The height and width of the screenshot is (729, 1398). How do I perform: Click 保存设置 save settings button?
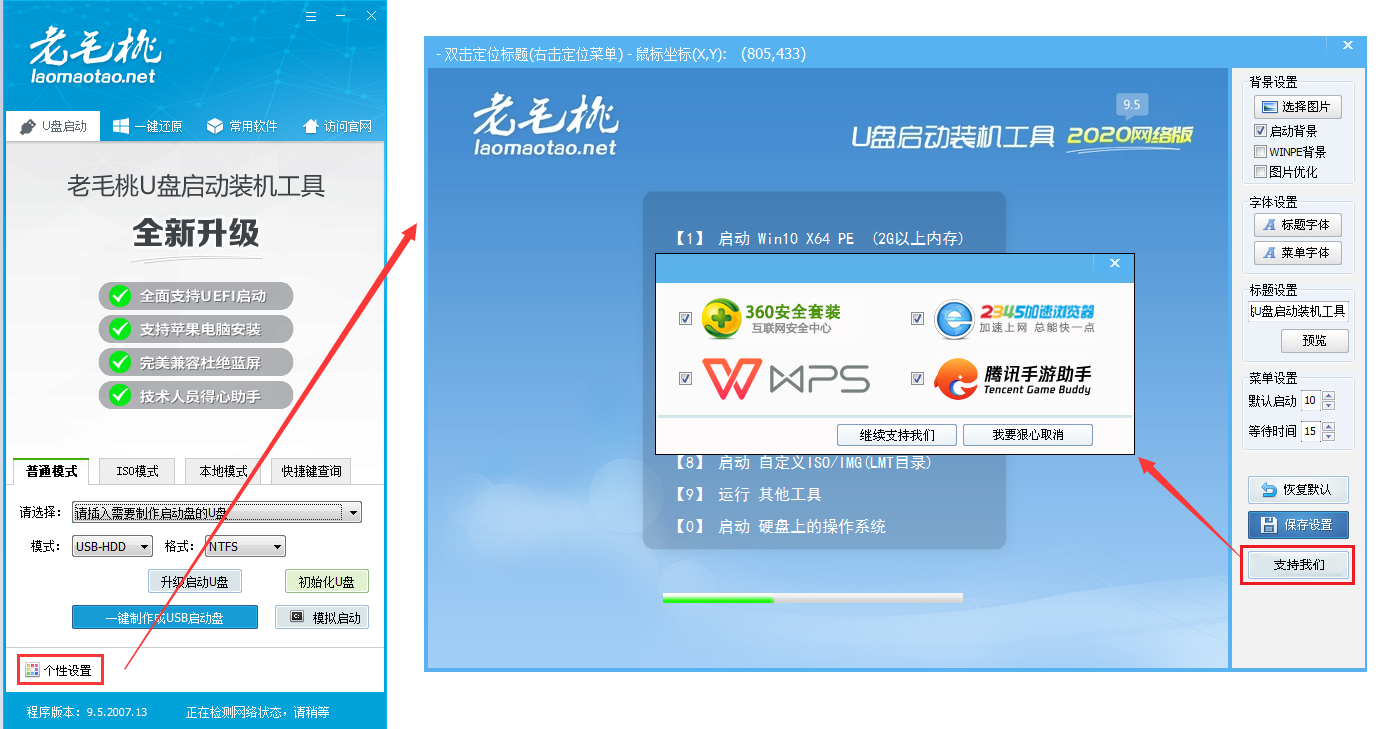coord(1297,525)
